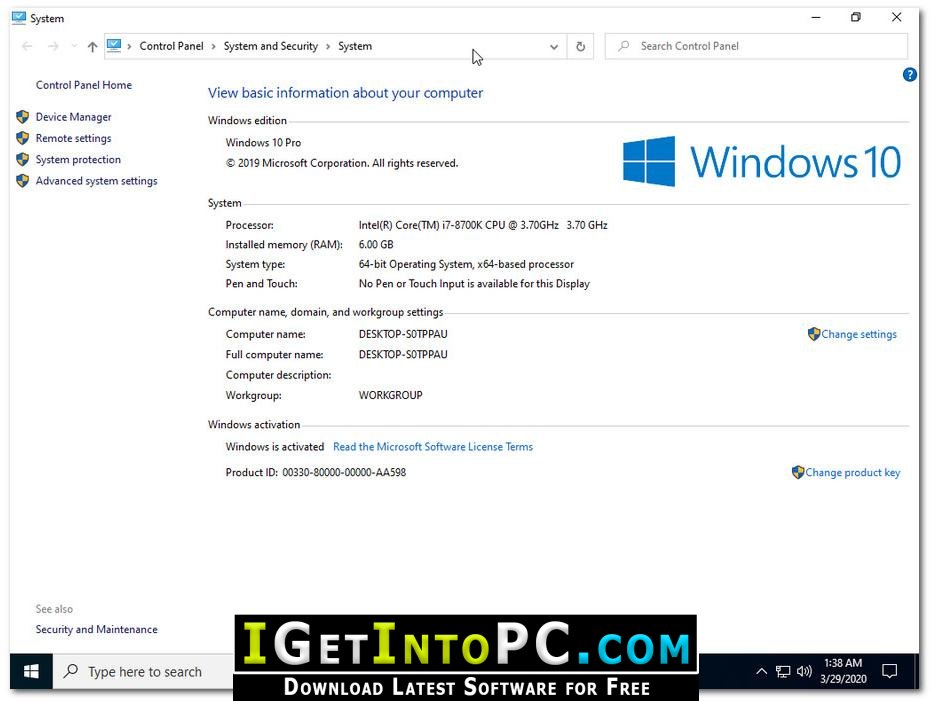Select Control Panel breadcrumb item
Image resolution: width=932 pixels, height=701 pixels.
pos(171,46)
